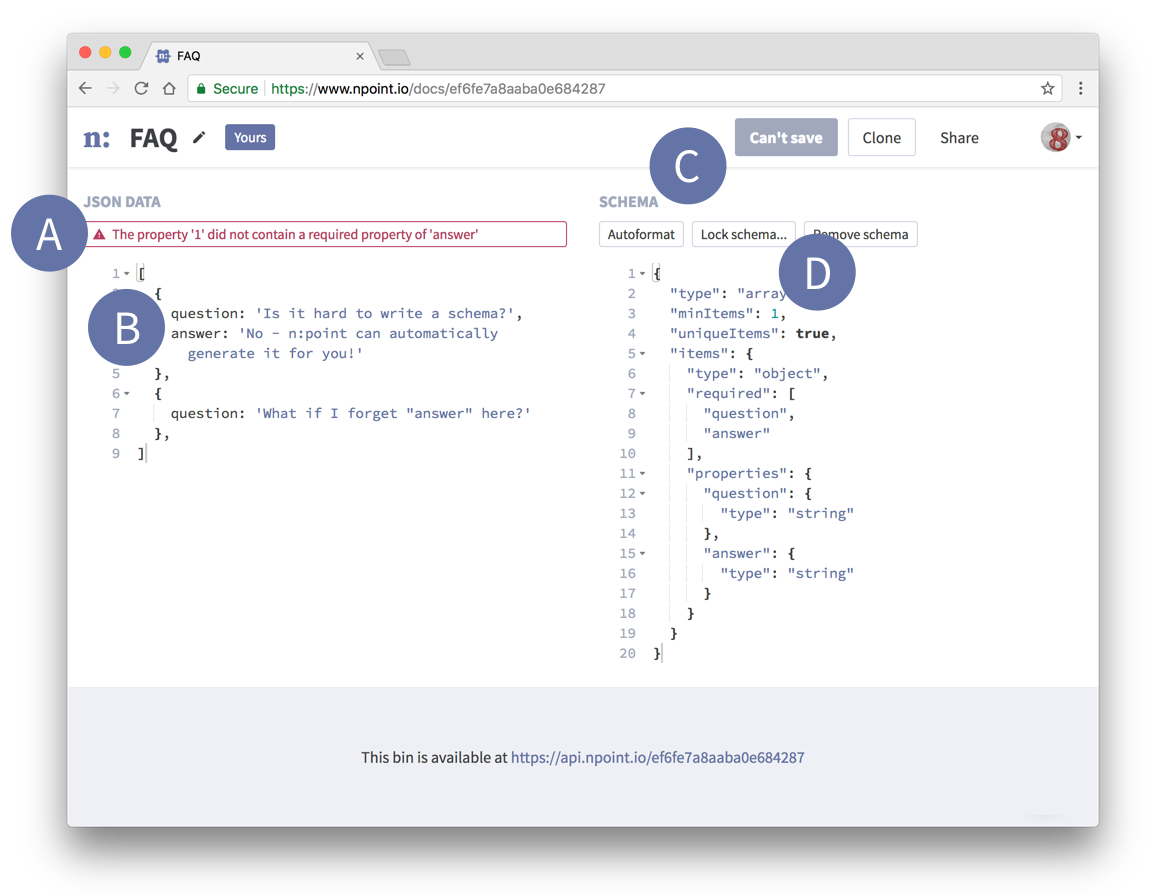The height and width of the screenshot is (896, 1167).
Task: Click the Clone button
Action: tap(881, 138)
